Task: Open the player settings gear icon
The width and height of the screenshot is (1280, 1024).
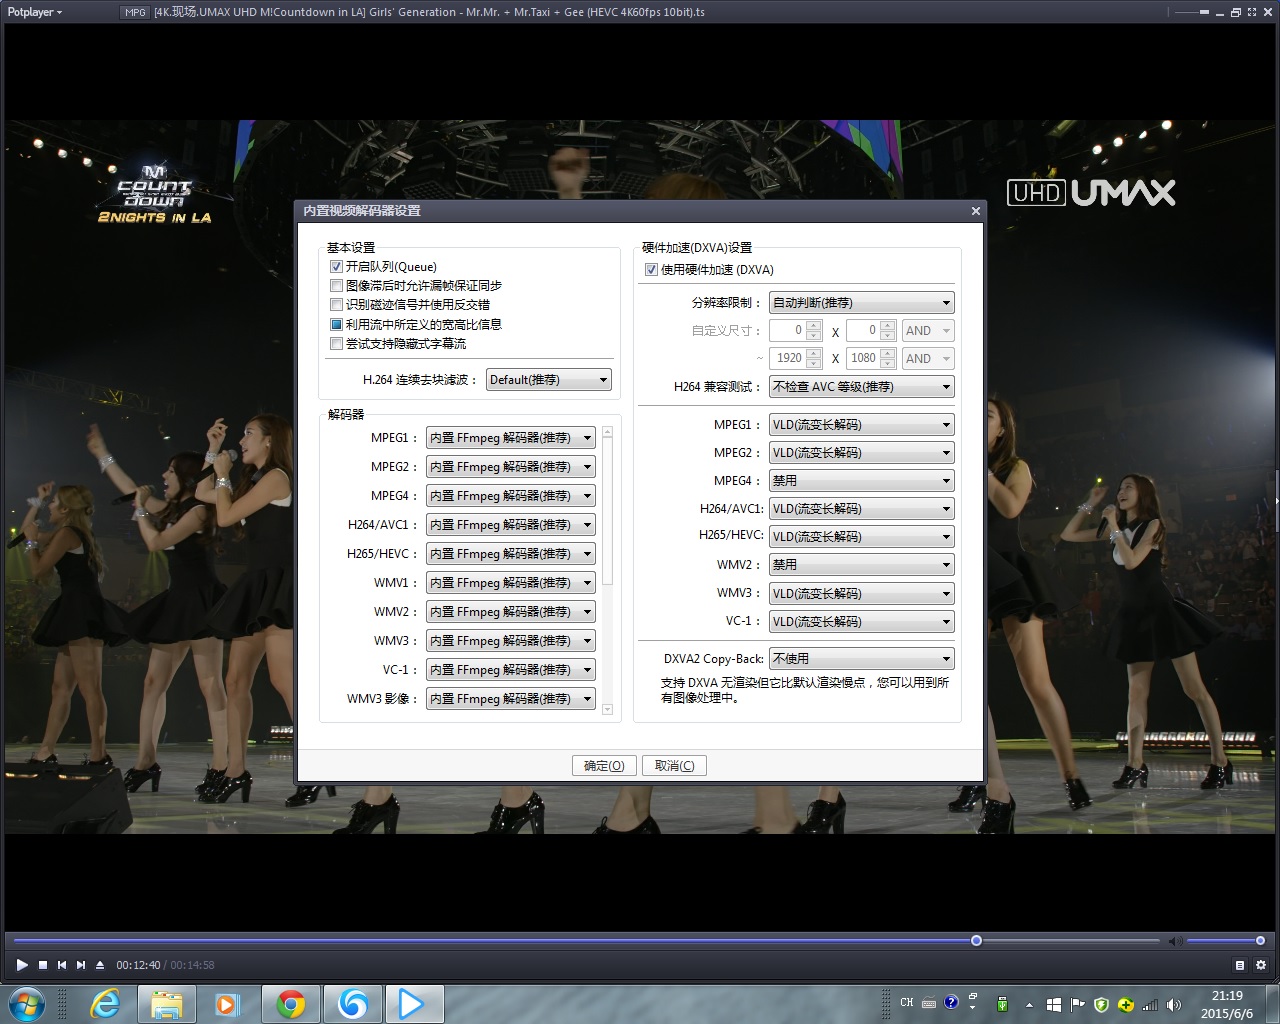Action: point(1261,965)
